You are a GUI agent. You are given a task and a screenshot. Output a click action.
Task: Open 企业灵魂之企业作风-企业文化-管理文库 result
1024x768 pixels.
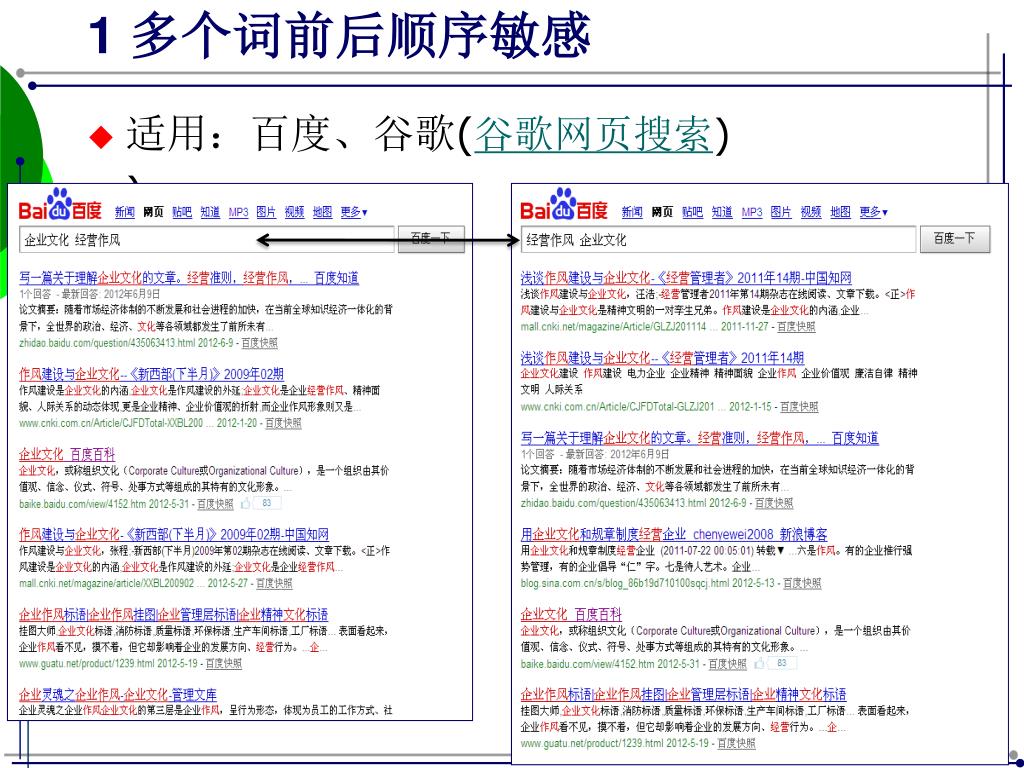click(118, 694)
